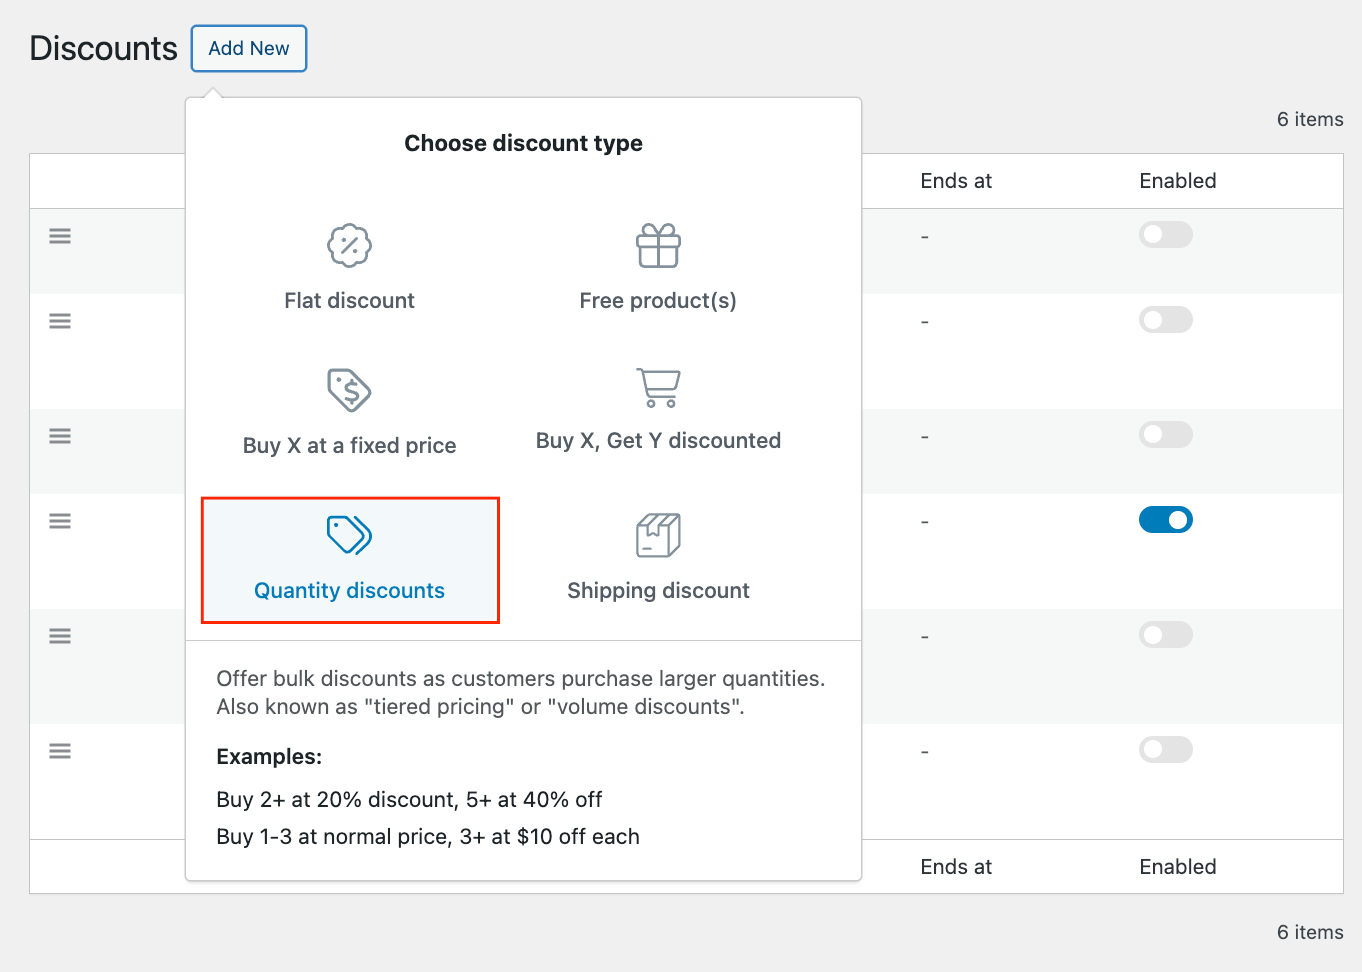Click the Add New button
The image size is (1362, 972).
(x=248, y=48)
